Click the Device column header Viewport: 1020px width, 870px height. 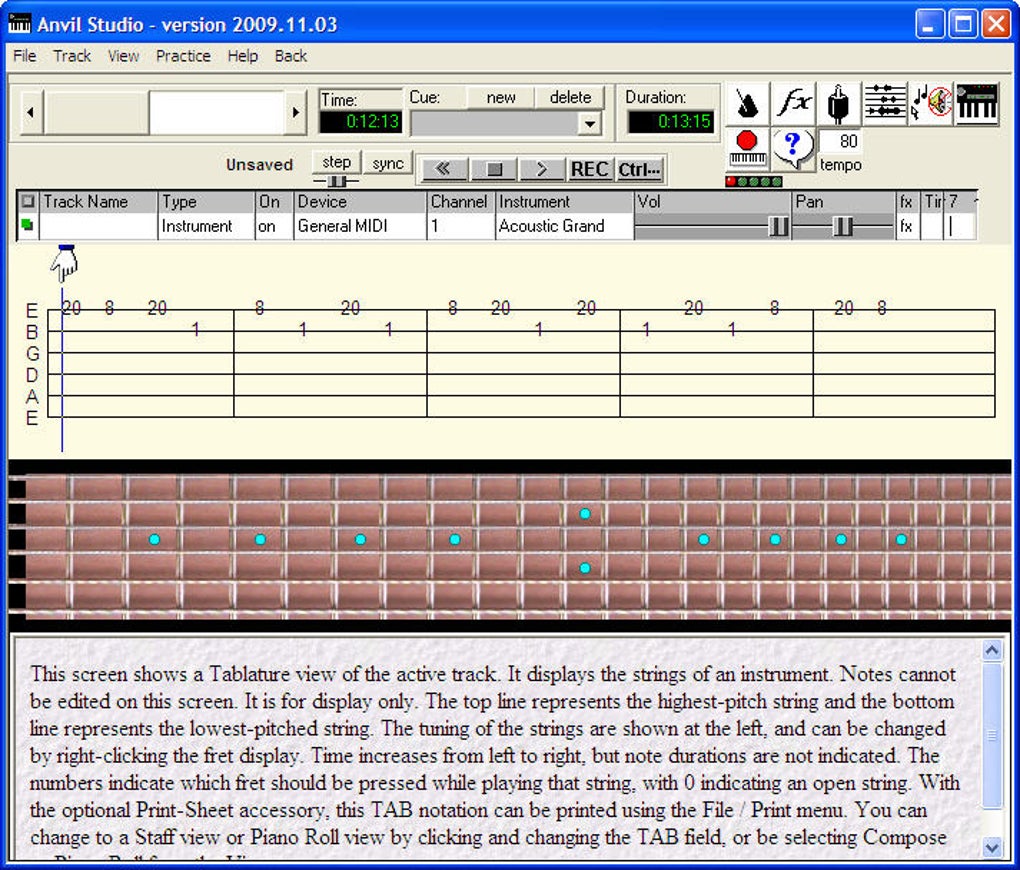point(360,202)
